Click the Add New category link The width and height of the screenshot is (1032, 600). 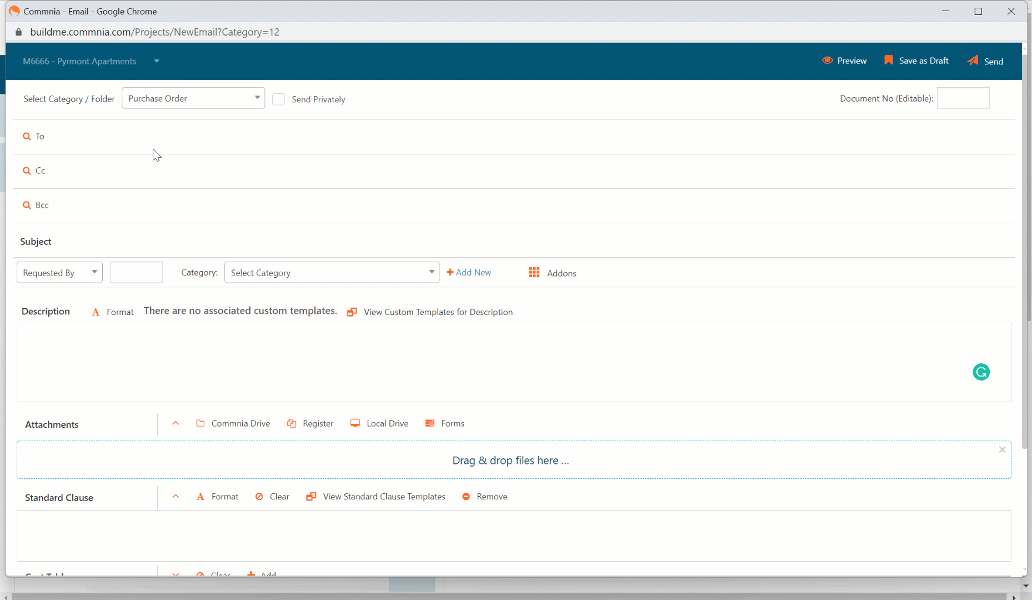(x=473, y=272)
